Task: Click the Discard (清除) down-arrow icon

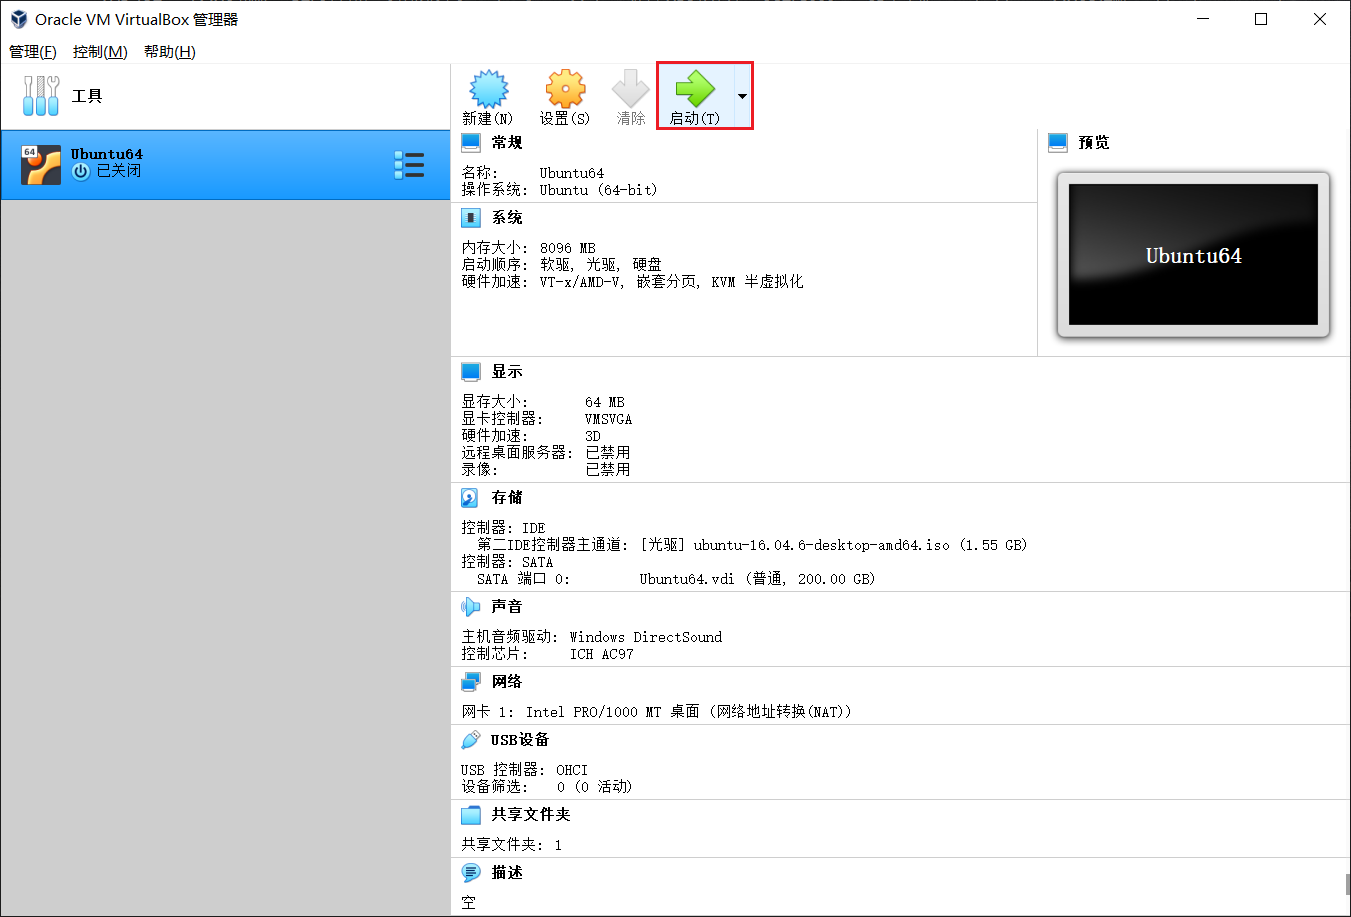Action: pos(630,89)
